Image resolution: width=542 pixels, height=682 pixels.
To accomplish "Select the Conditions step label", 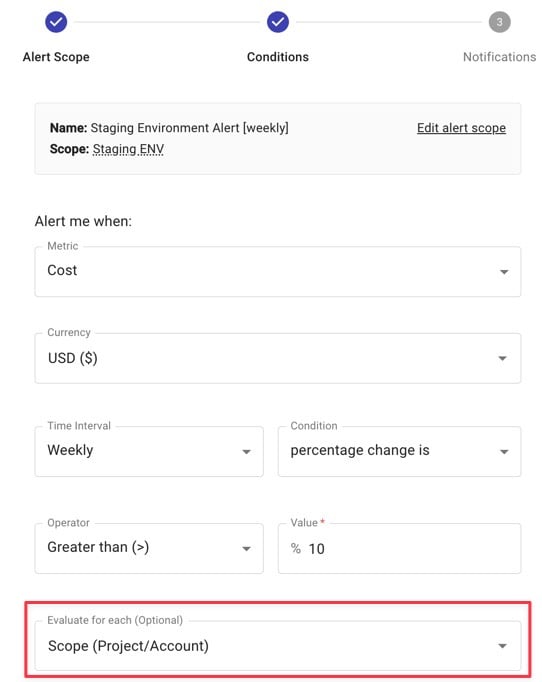I will click(278, 57).
